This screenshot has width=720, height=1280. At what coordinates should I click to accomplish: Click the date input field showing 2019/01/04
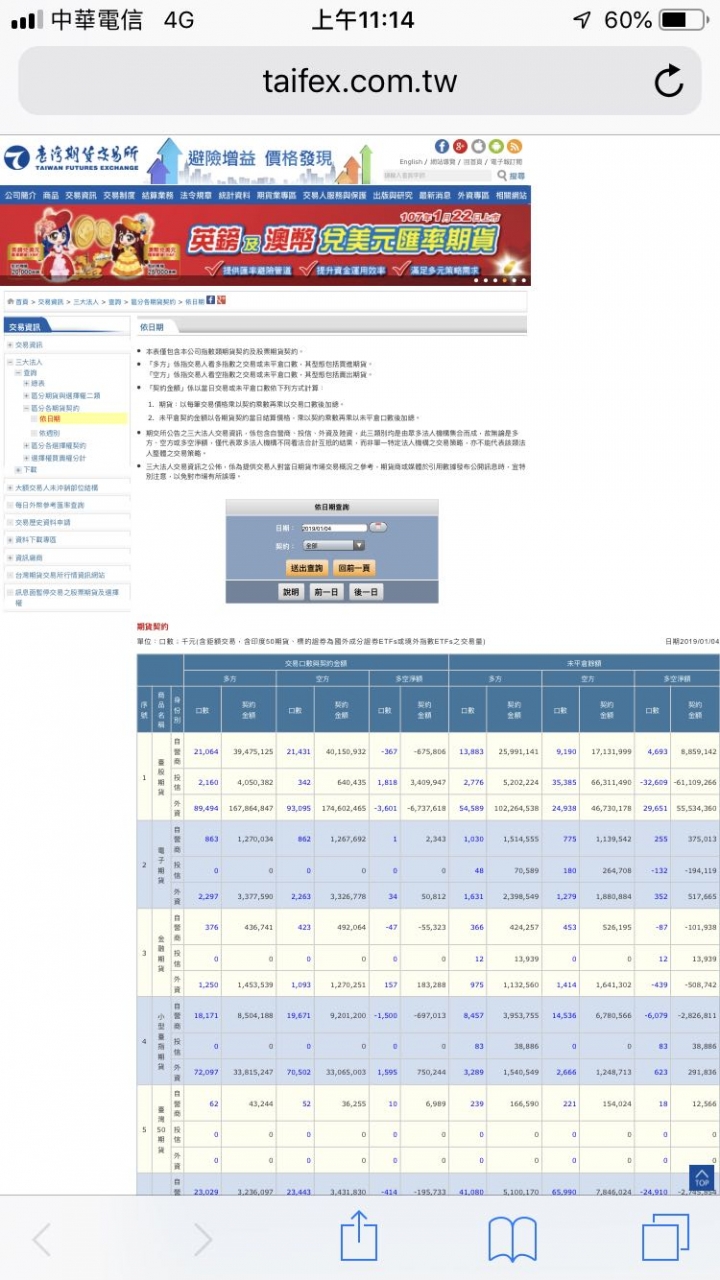click(x=334, y=527)
